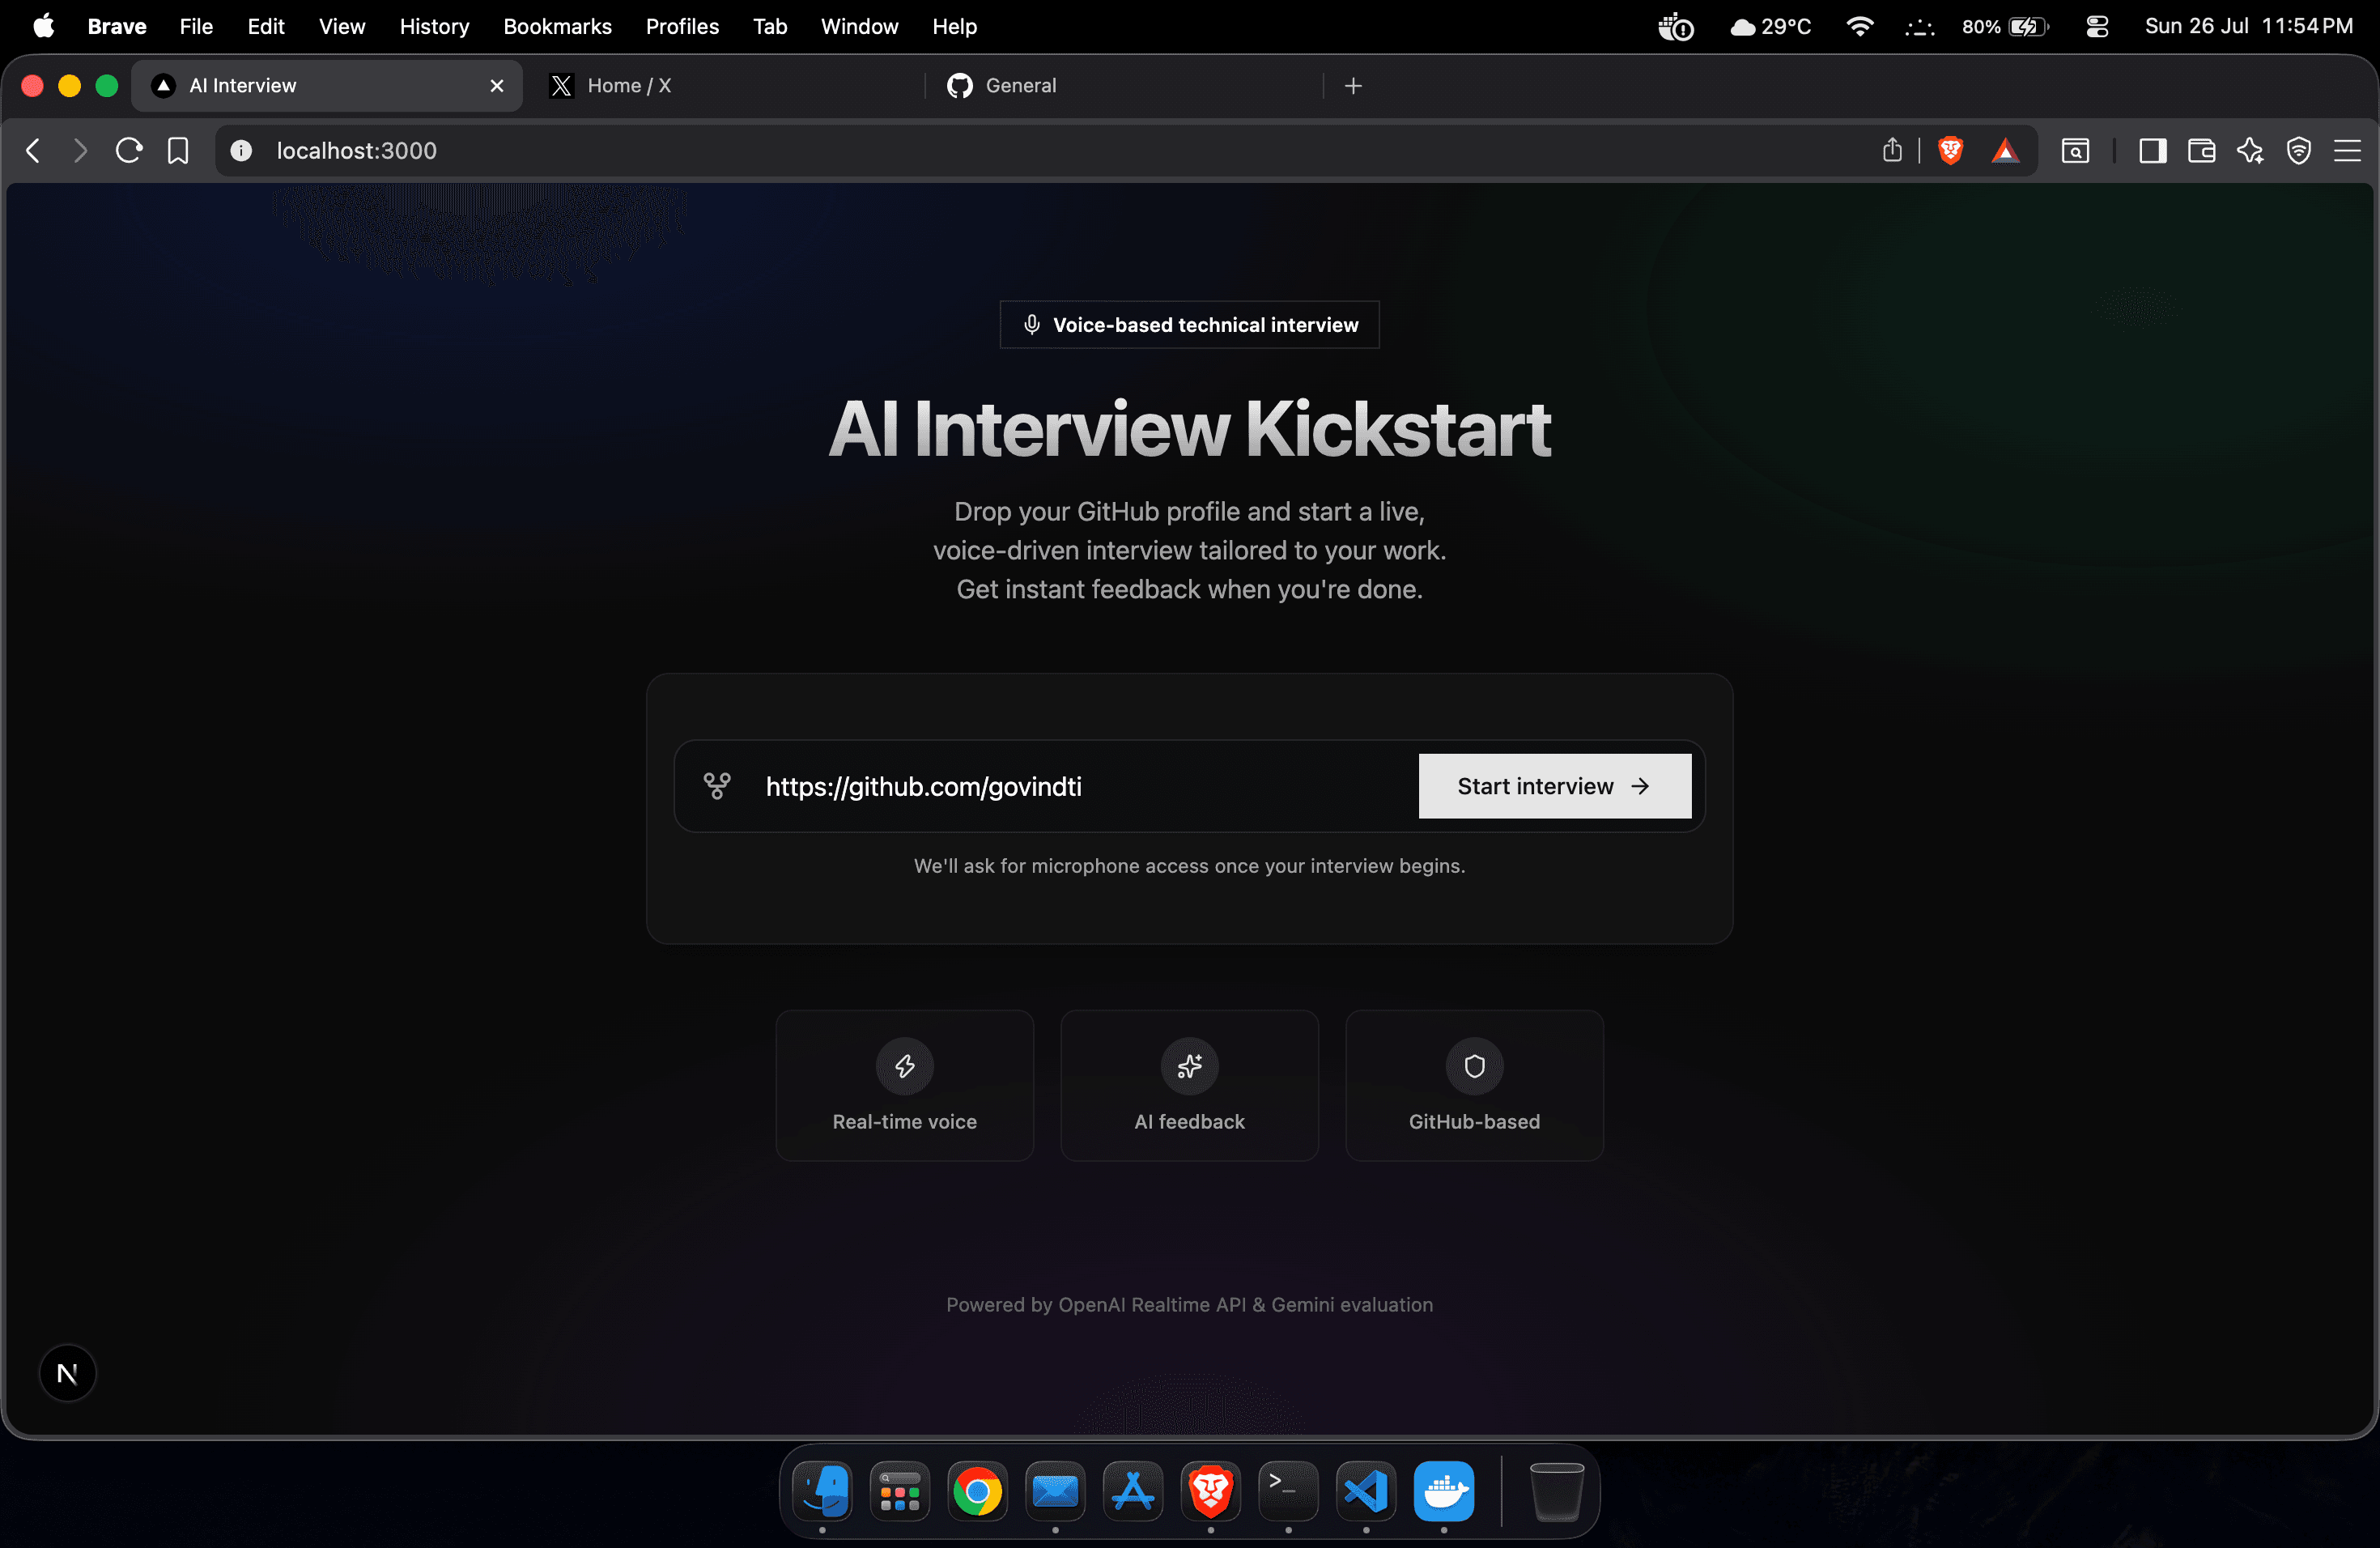
Task: Open Brave Wallet icon
Action: (2201, 151)
